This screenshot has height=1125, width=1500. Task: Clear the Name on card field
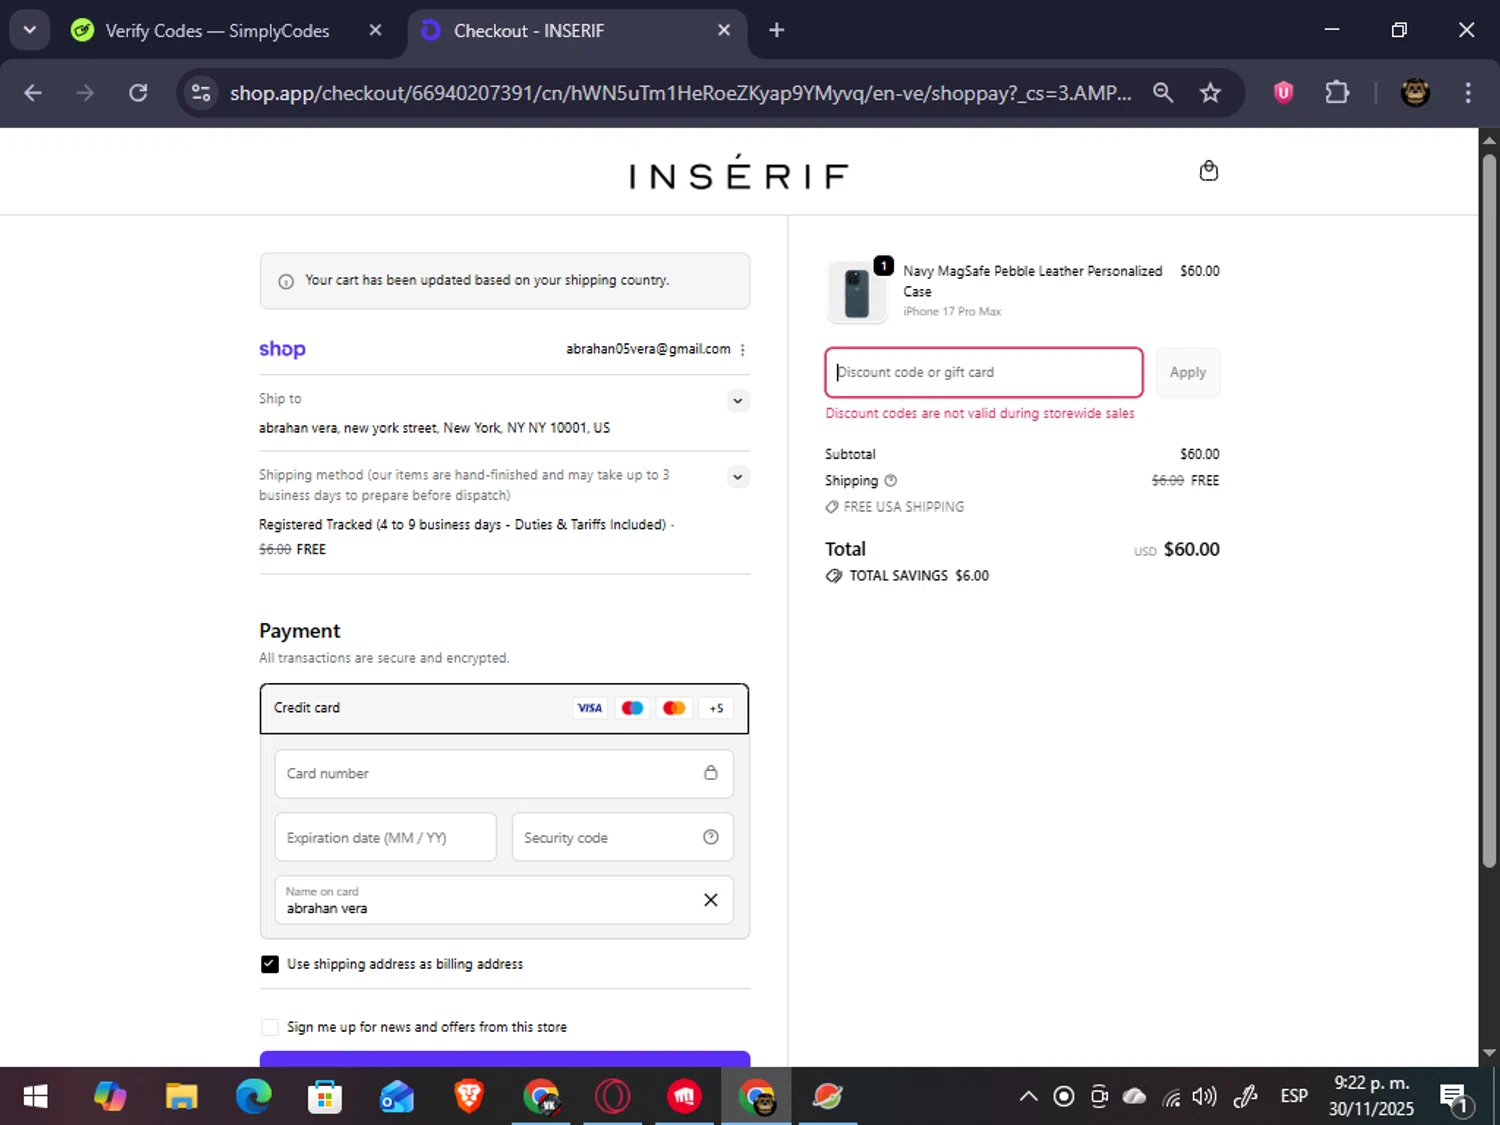click(x=711, y=900)
